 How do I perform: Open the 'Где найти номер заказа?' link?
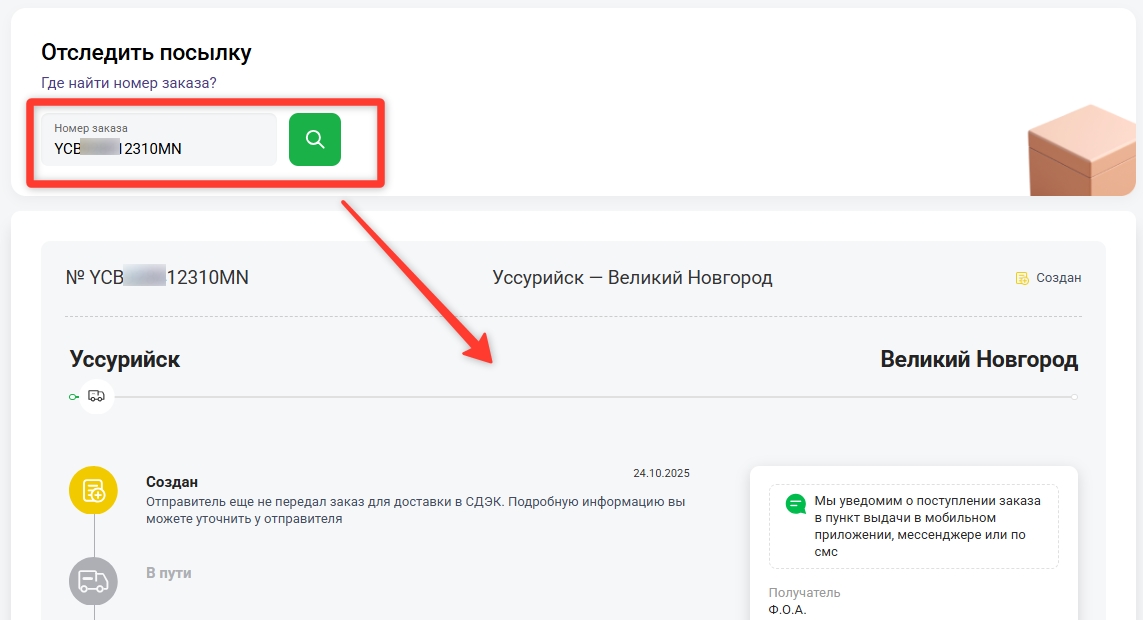coord(128,83)
